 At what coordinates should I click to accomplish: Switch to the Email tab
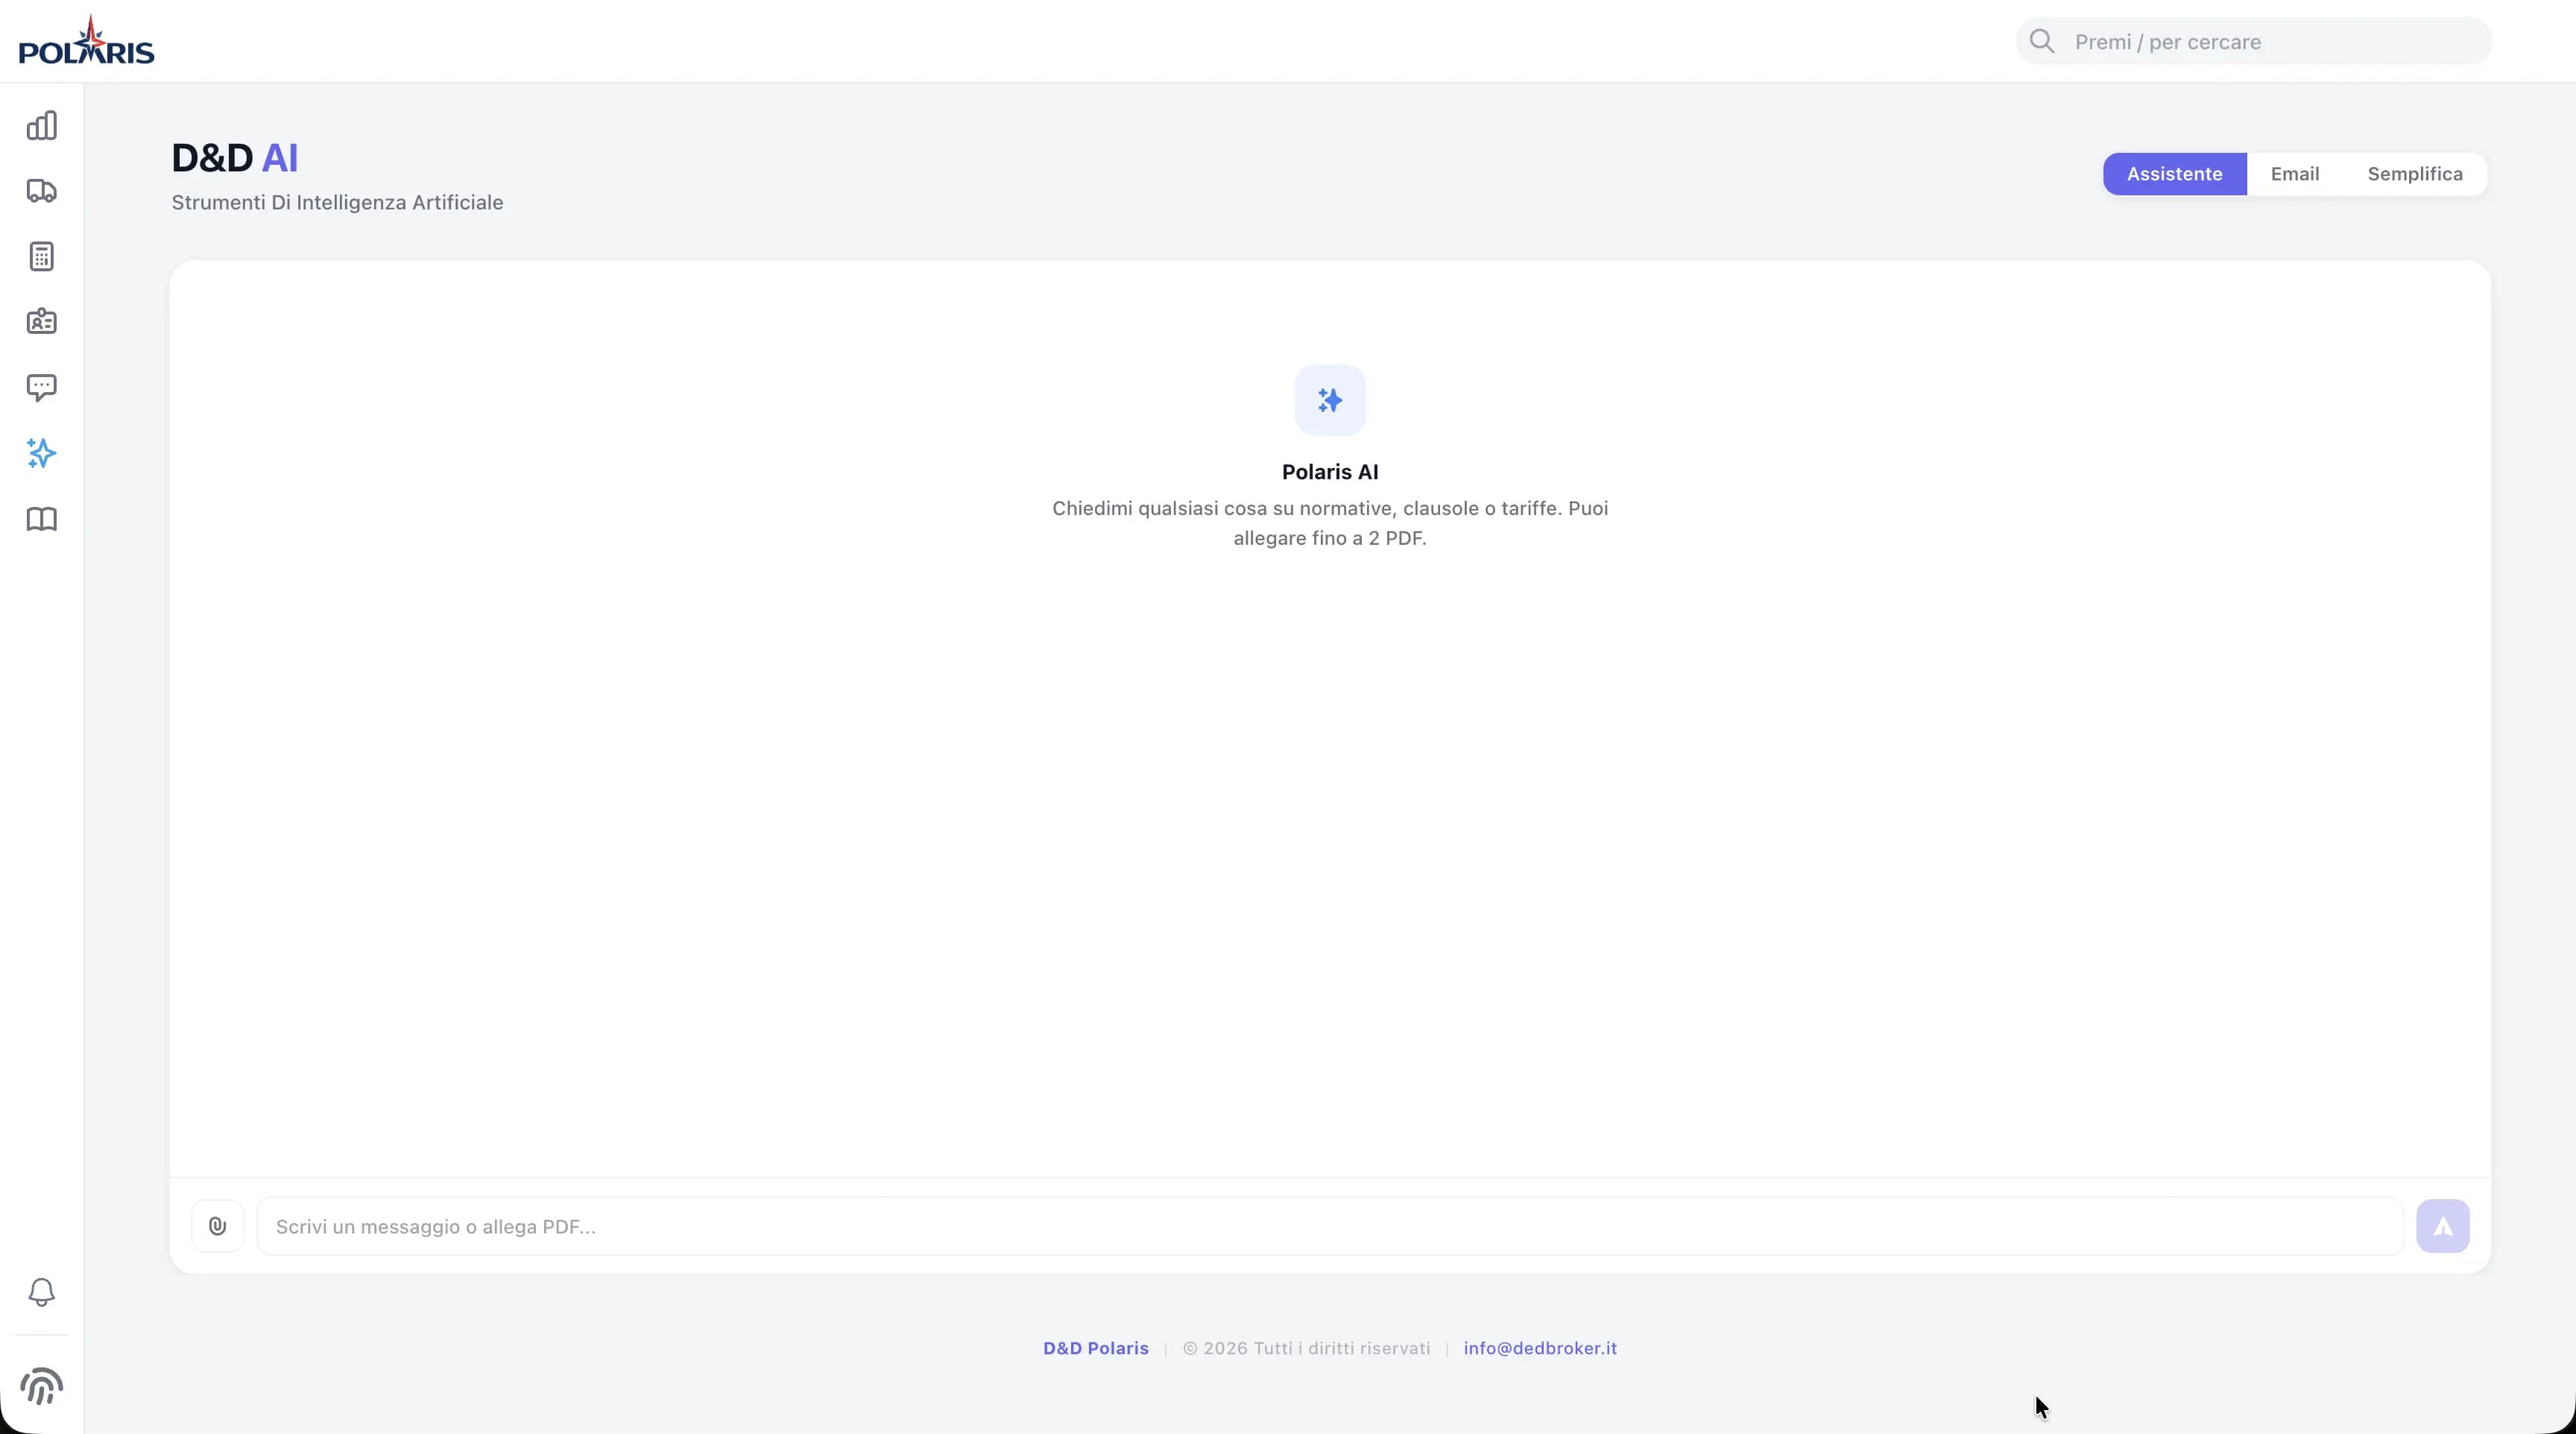tap(2294, 174)
